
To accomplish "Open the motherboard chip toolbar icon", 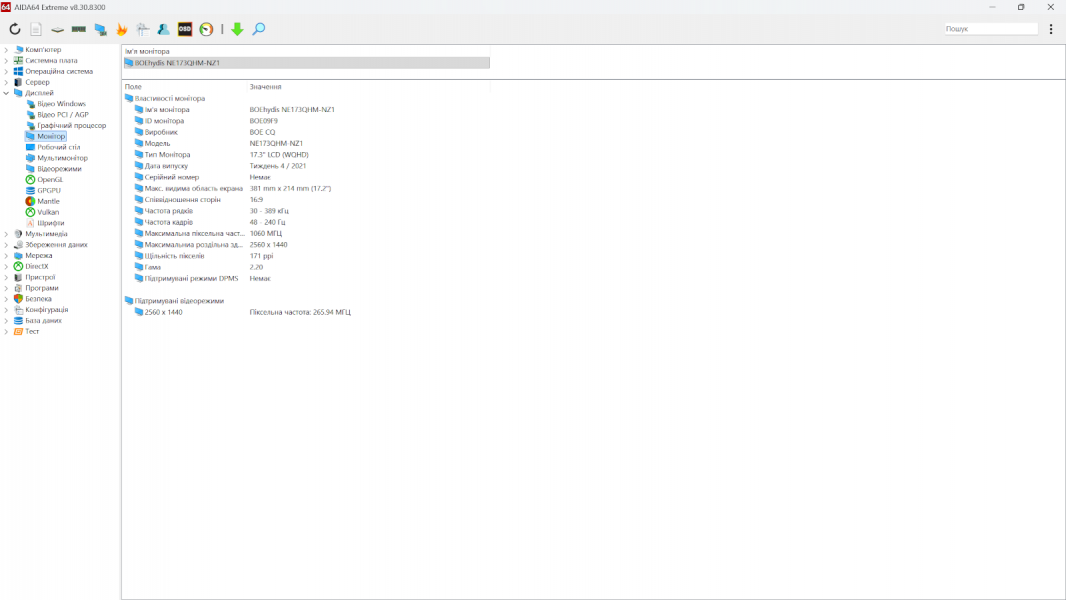I will coord(58,29).
